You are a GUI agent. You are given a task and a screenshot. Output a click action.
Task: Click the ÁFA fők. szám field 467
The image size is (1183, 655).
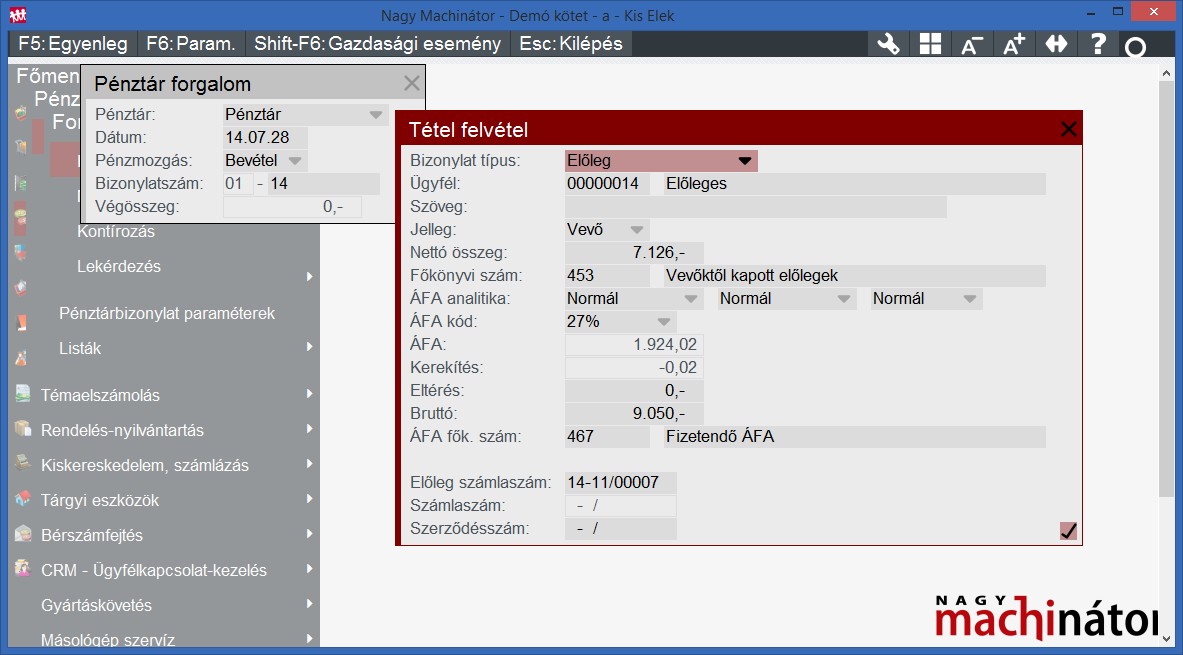click(607, 436)
